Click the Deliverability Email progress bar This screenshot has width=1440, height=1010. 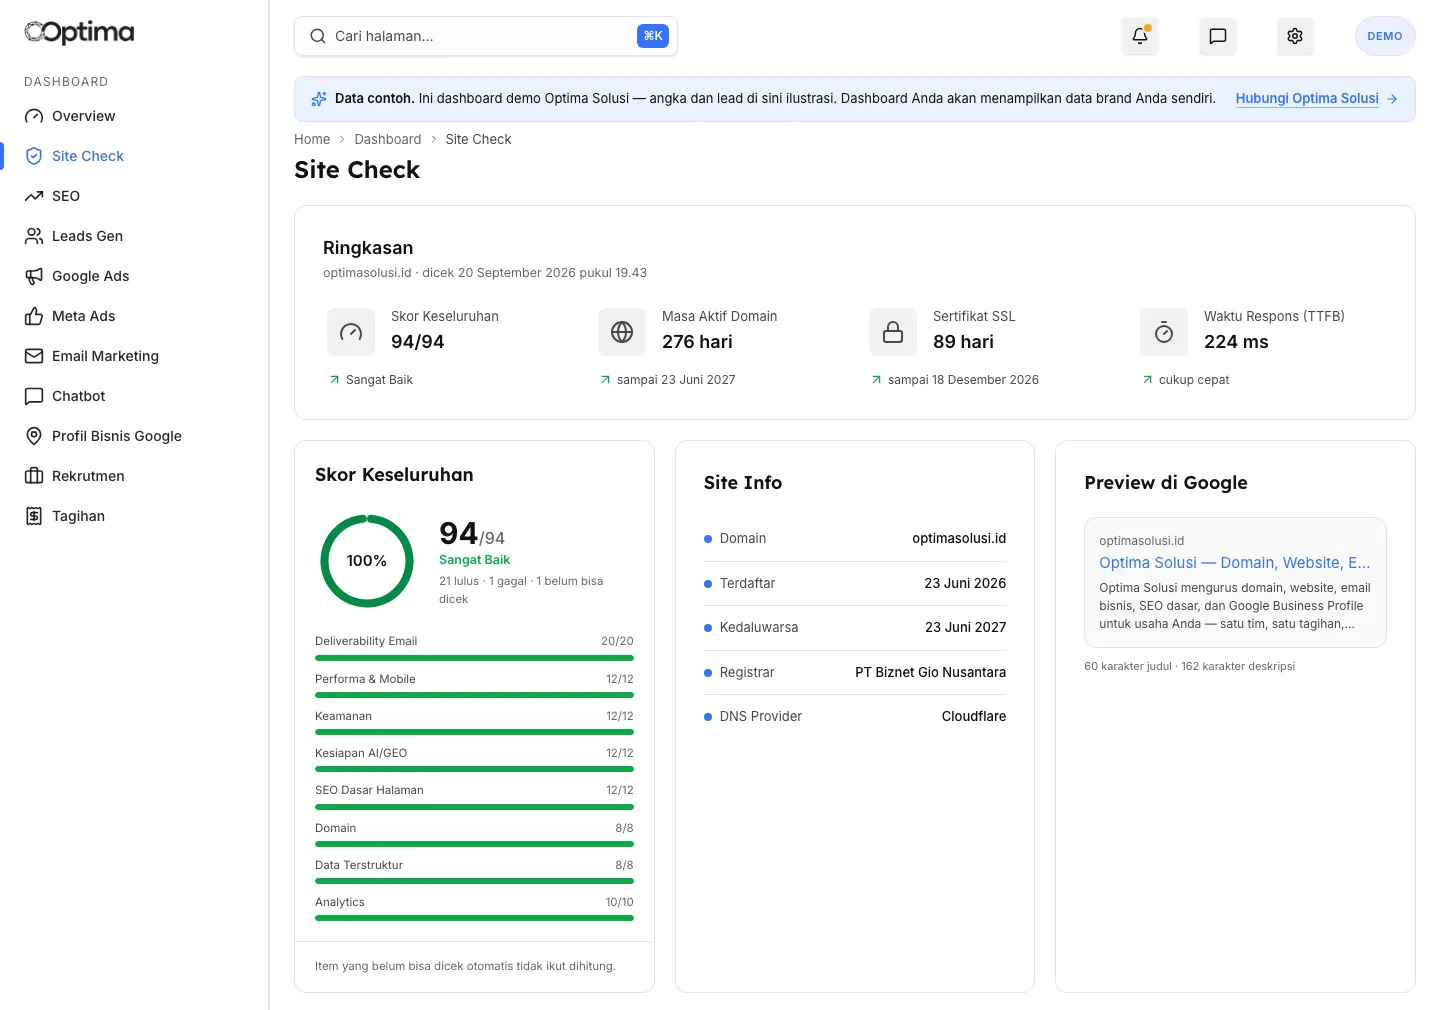click(x=474, y=658)
